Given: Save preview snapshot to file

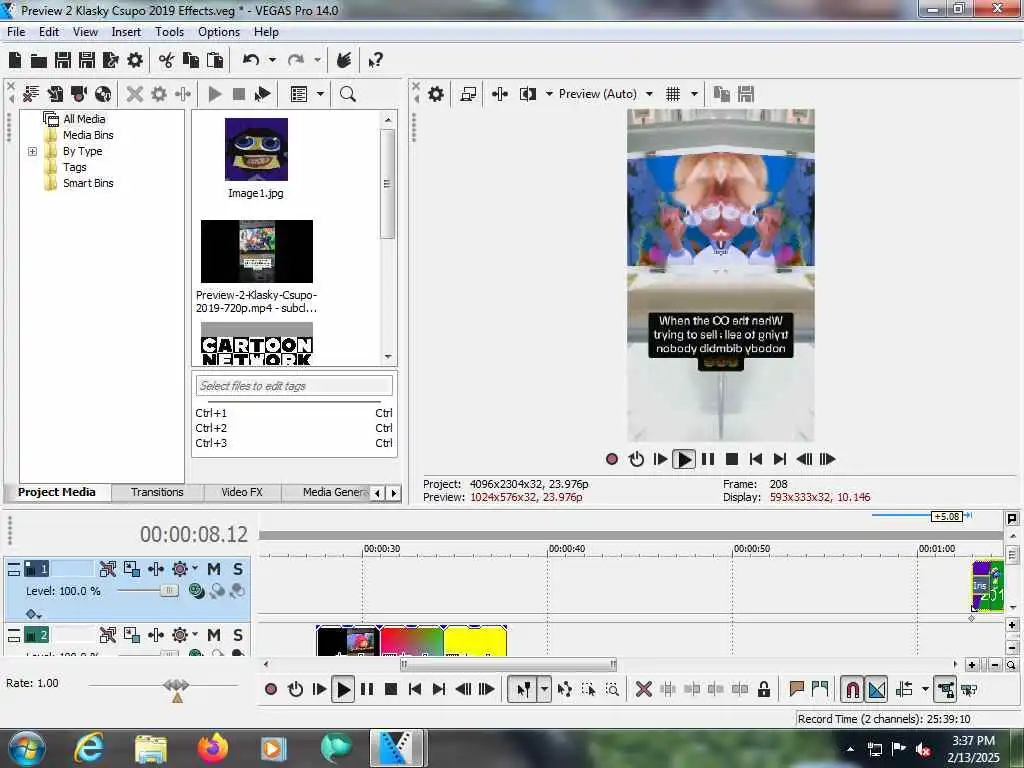Looking at the screenshot, I should [746, 94].
